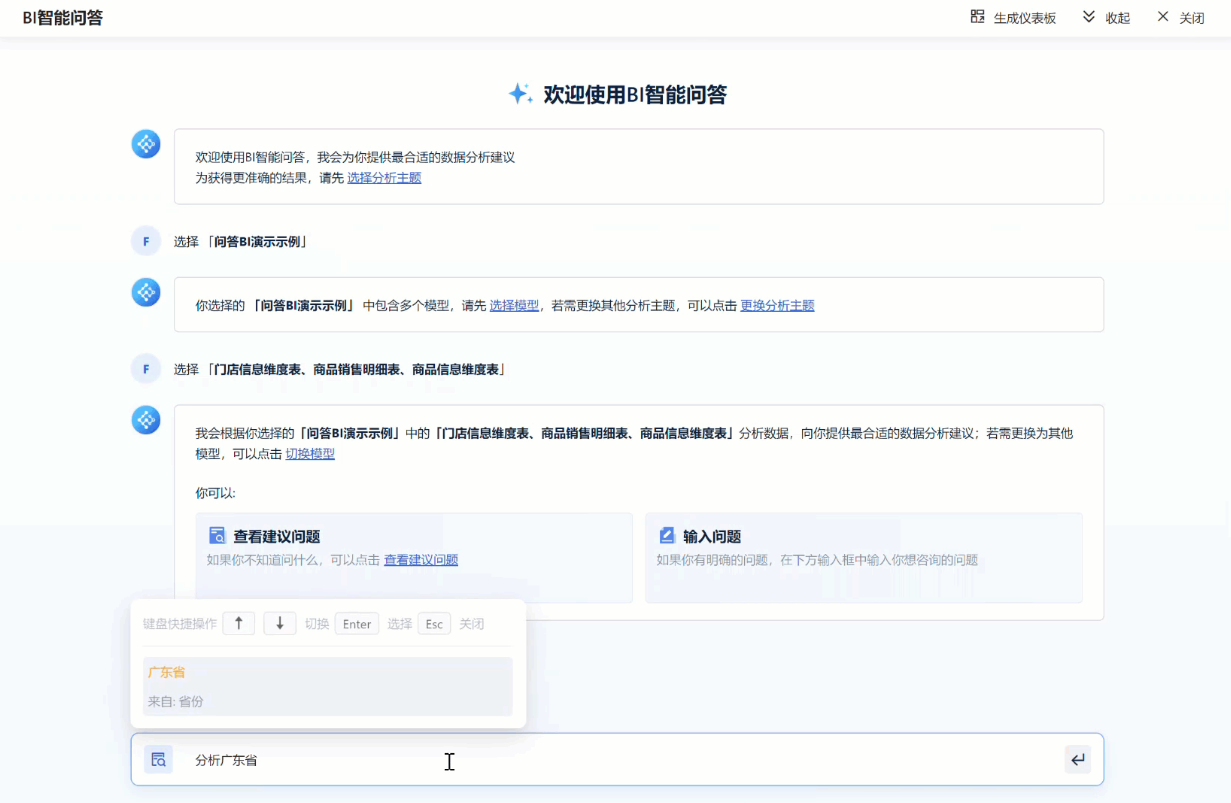The height and width of the screenshot is (803, 1231).
Task: Click the 你可以: label
Action: (215, 493)
